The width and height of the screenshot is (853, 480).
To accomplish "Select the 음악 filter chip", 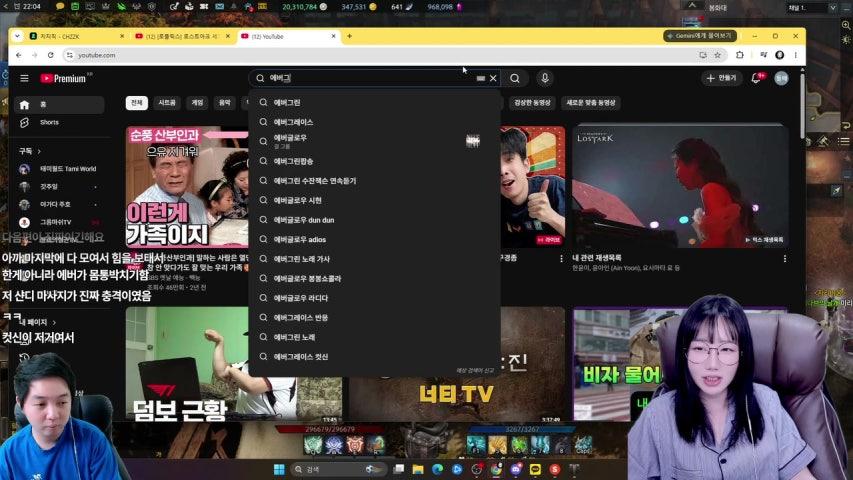I will click(225, 103).
